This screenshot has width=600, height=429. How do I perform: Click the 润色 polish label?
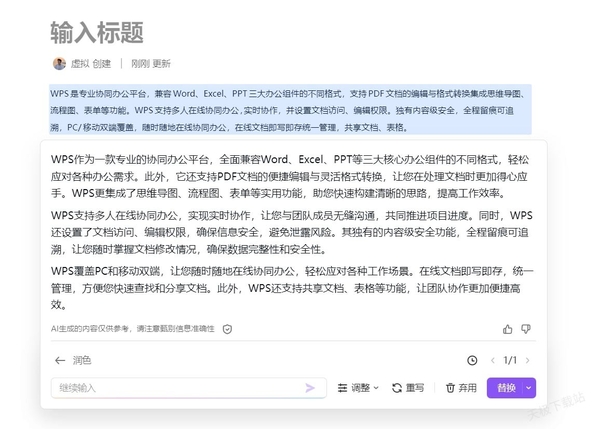coord(82,360)
